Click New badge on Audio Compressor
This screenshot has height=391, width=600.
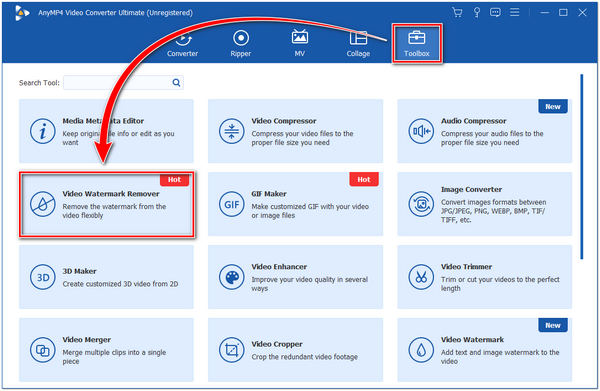coord(553,107)
